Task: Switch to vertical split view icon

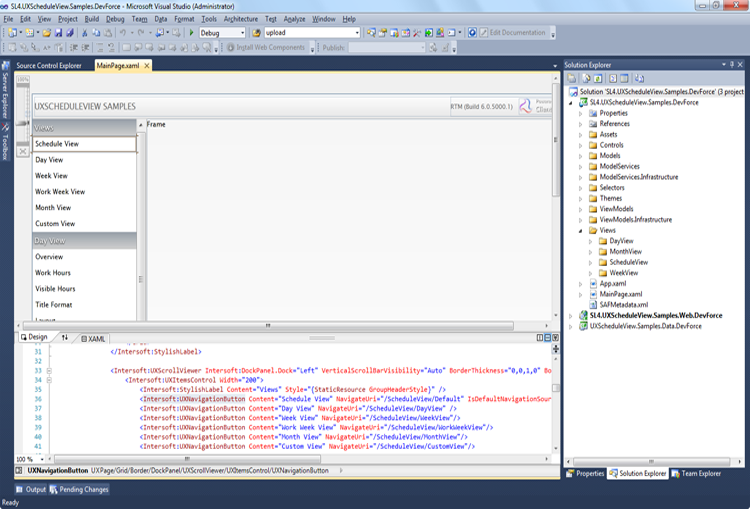Action: (x=540, y=338)
